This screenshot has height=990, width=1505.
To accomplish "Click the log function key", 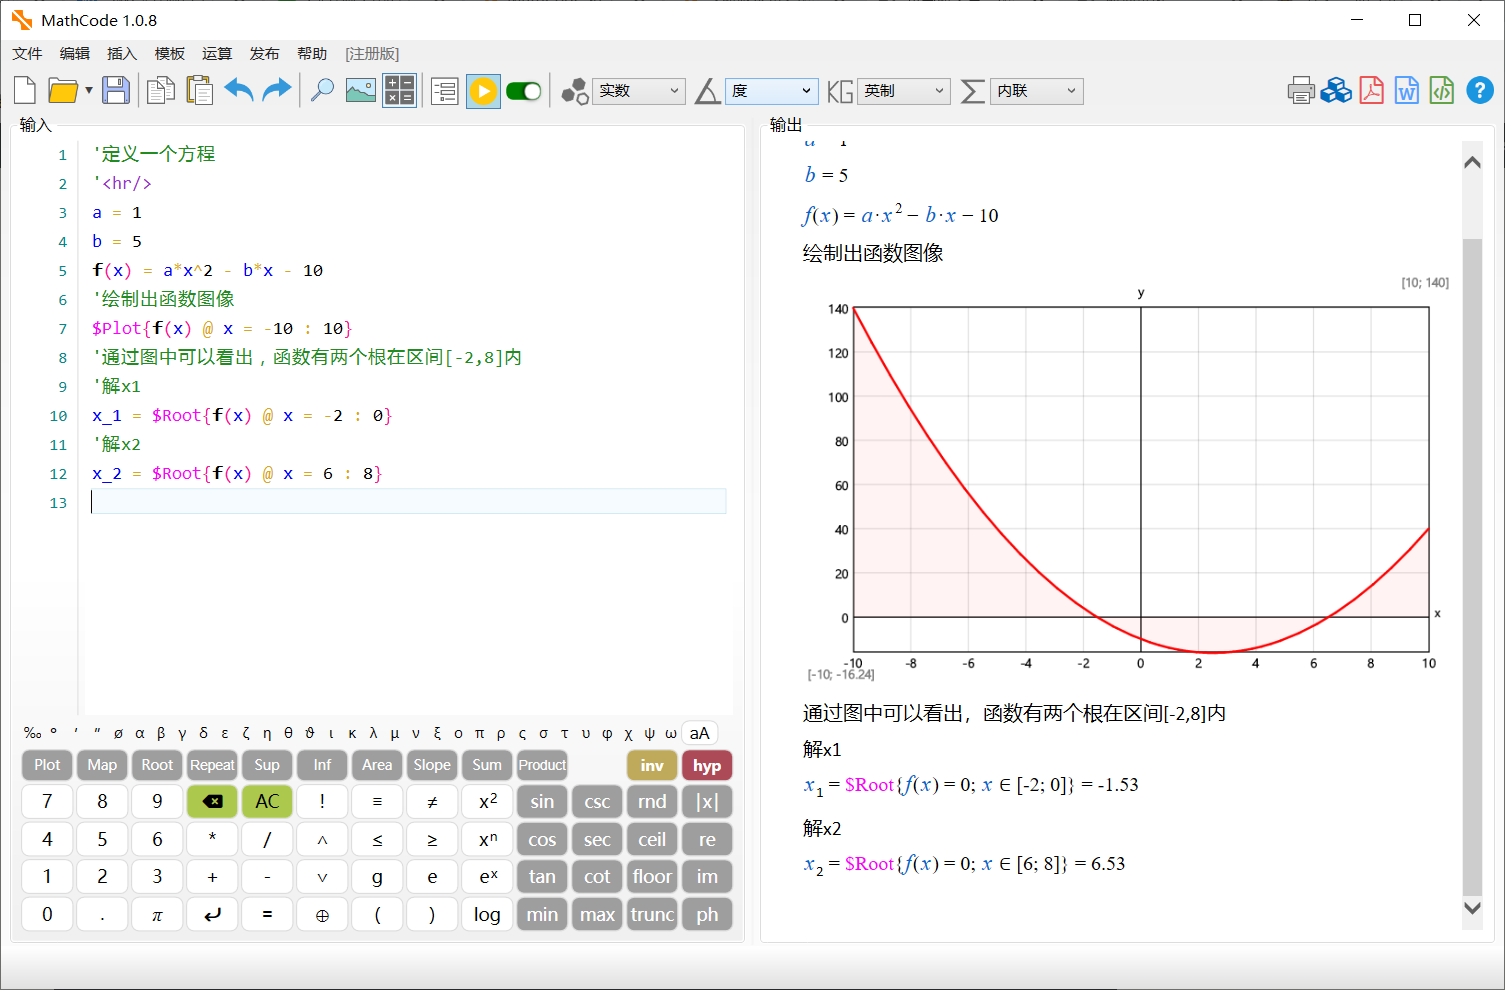I will click(487, 914).
